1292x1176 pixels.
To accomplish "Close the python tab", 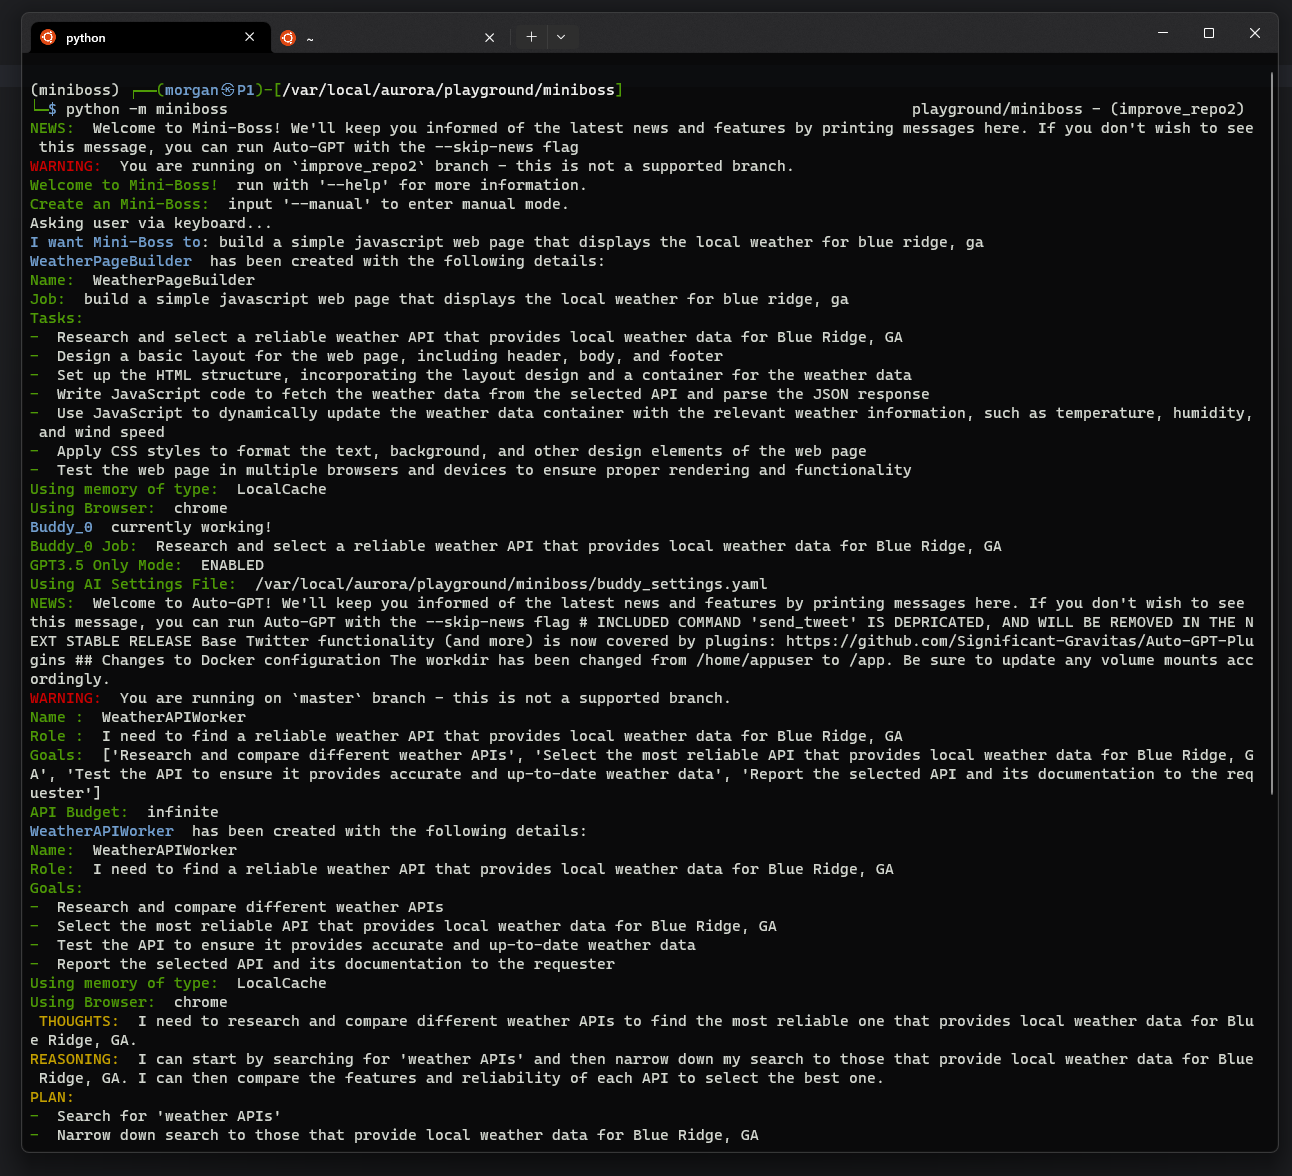I will (250, 37).
